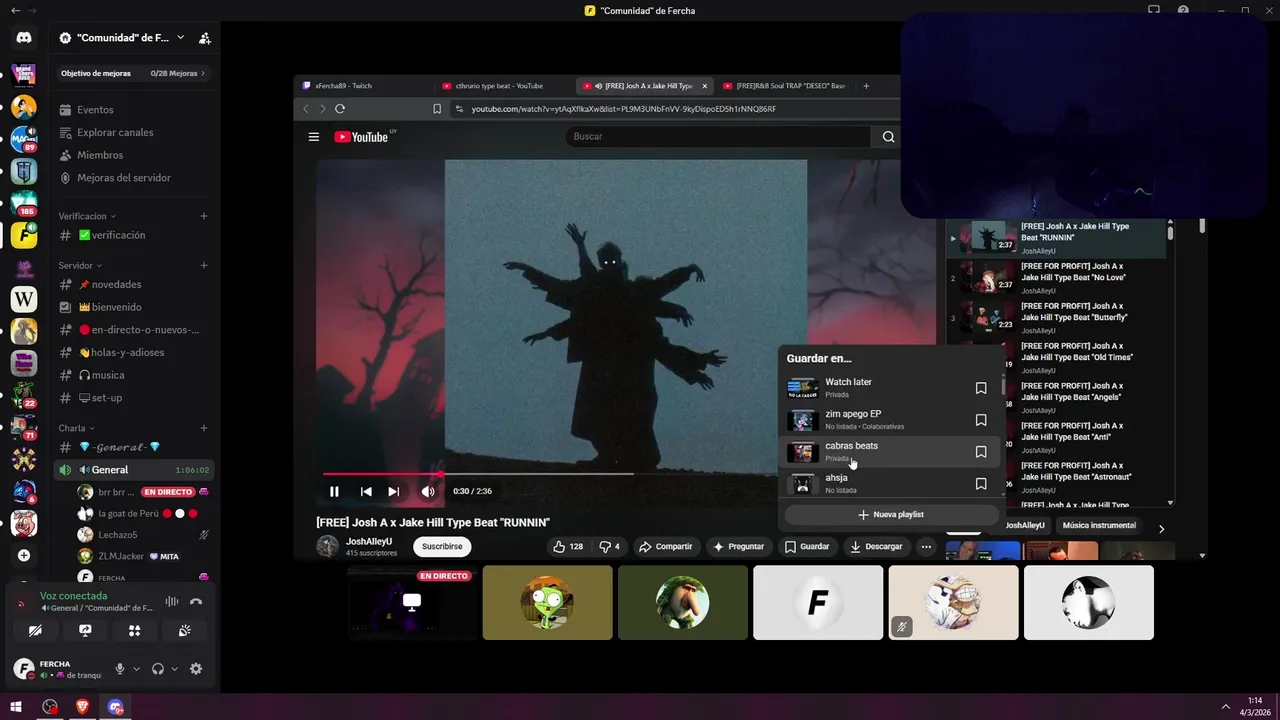This screenshot has width=1280, height=720.
Task: Click the Preguntar button
Action: 739,546
